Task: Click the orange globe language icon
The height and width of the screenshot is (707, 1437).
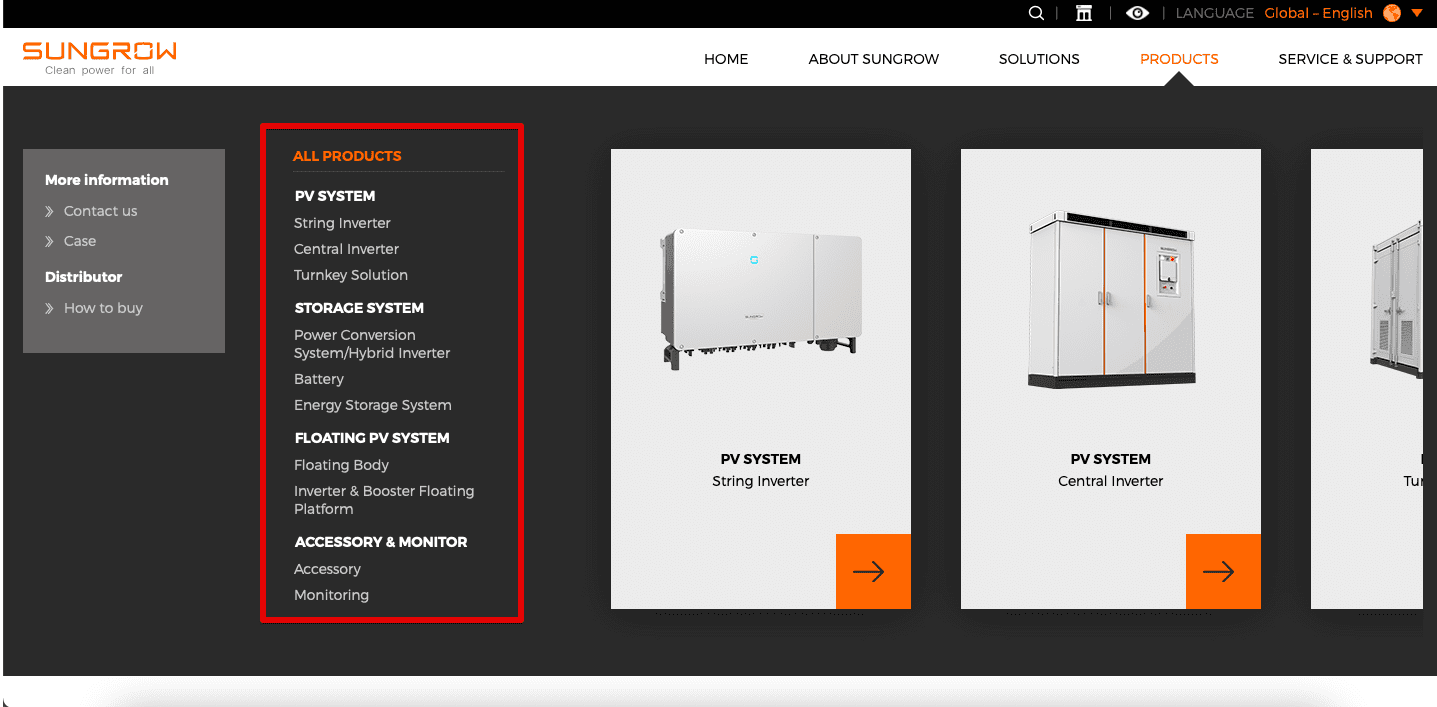Action: coord(1392,13)
